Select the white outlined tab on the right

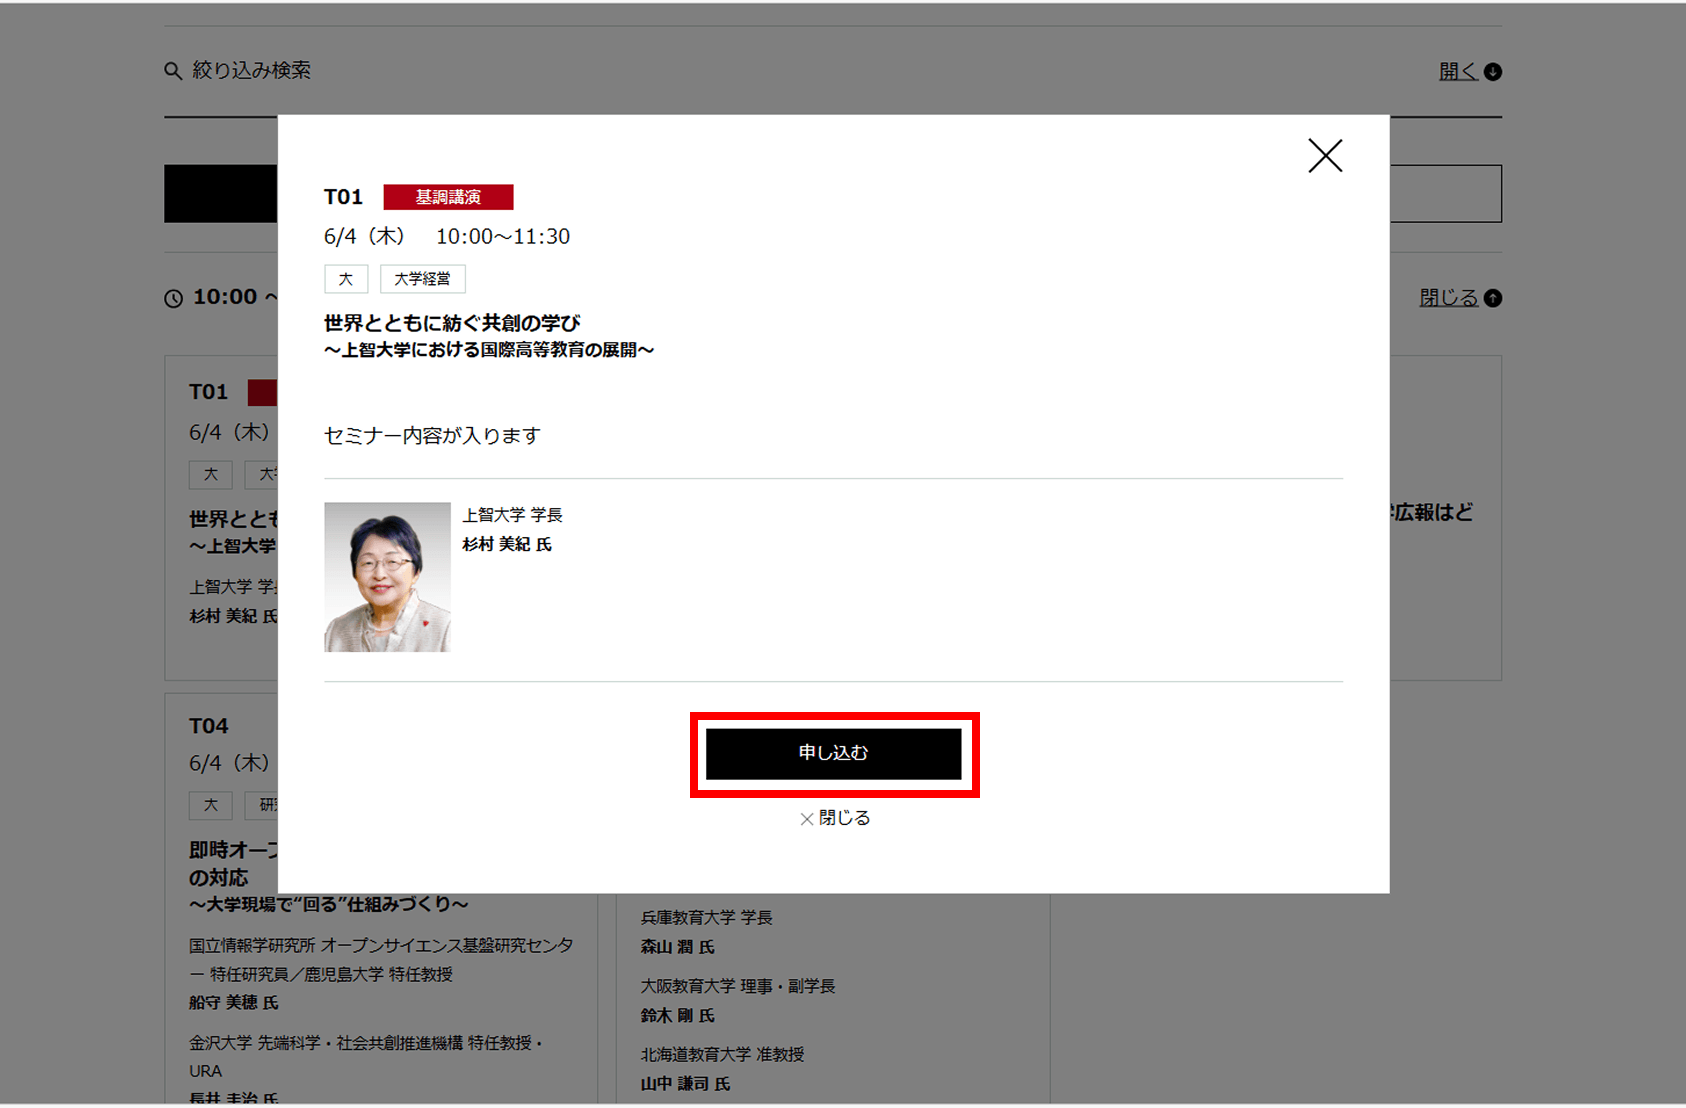(x=1445, y=193)
